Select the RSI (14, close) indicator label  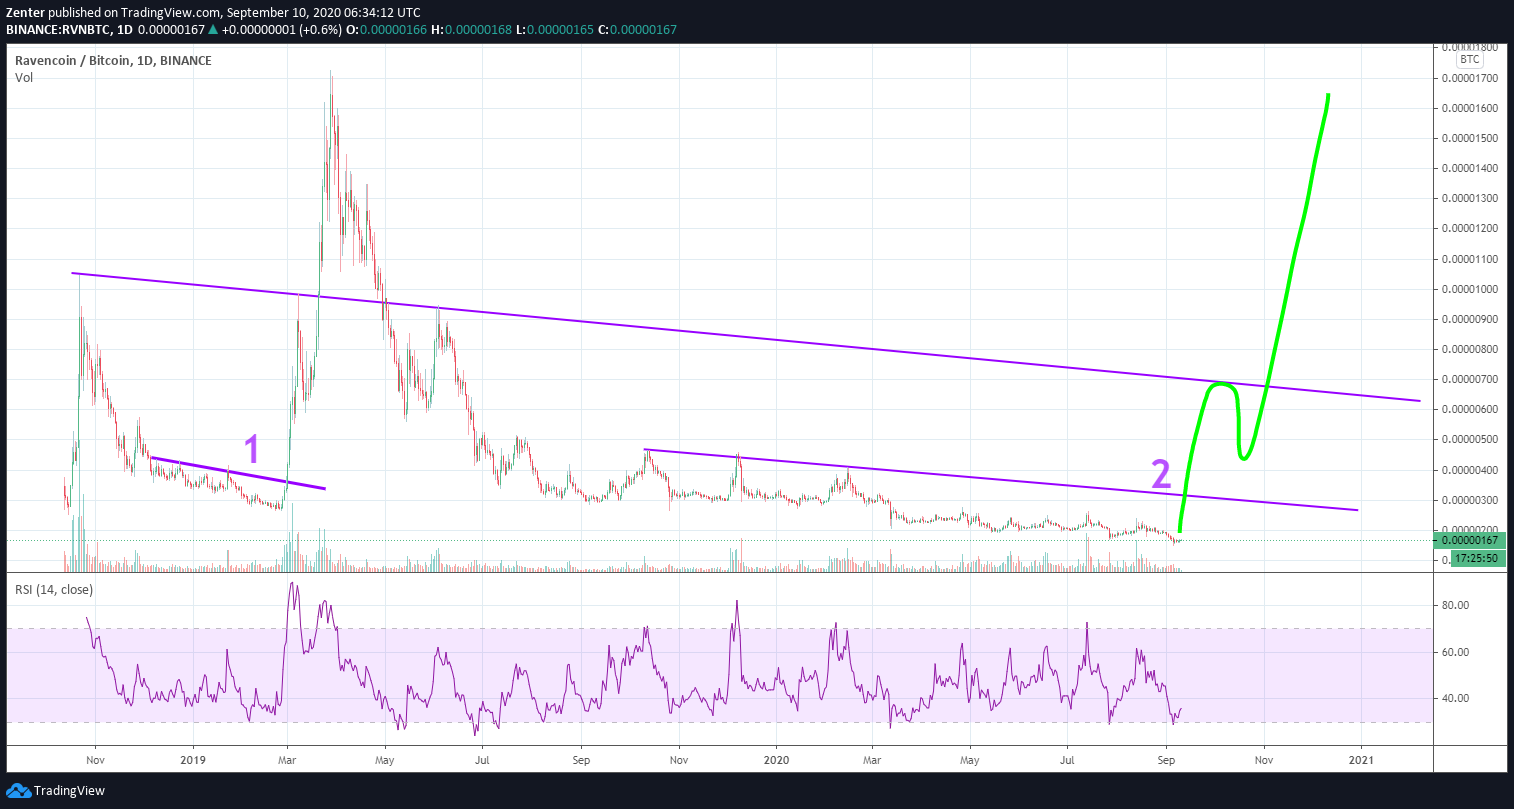pos(56,589)
